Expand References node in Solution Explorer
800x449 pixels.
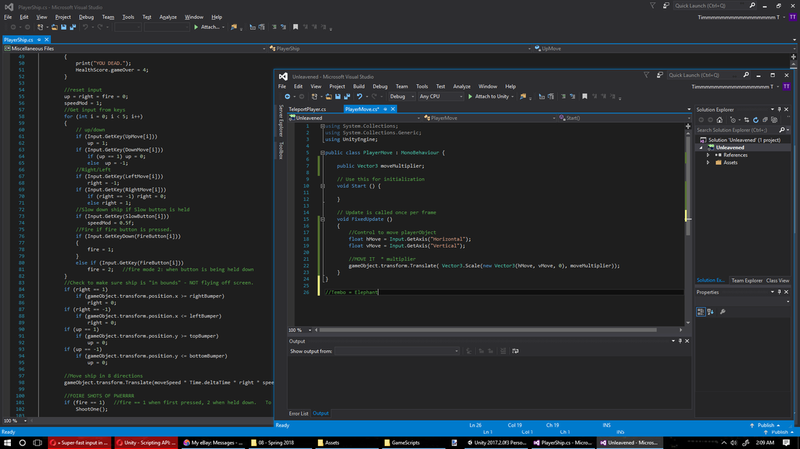(x=708, y=155)
